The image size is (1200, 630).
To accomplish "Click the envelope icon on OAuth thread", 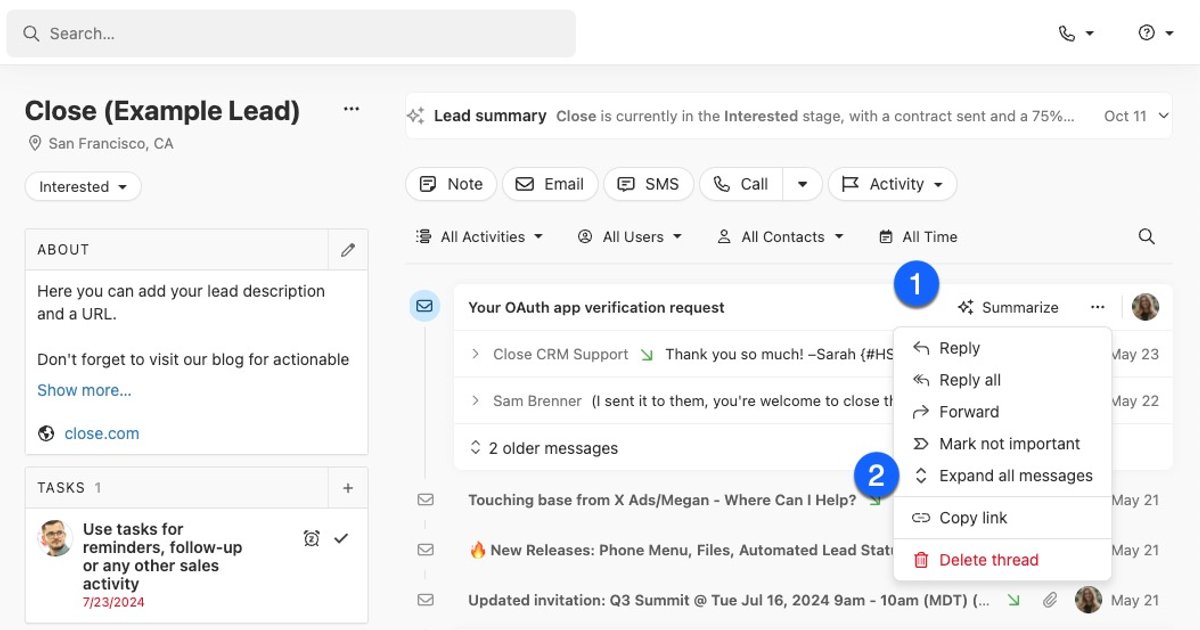I will pos(425,306).
